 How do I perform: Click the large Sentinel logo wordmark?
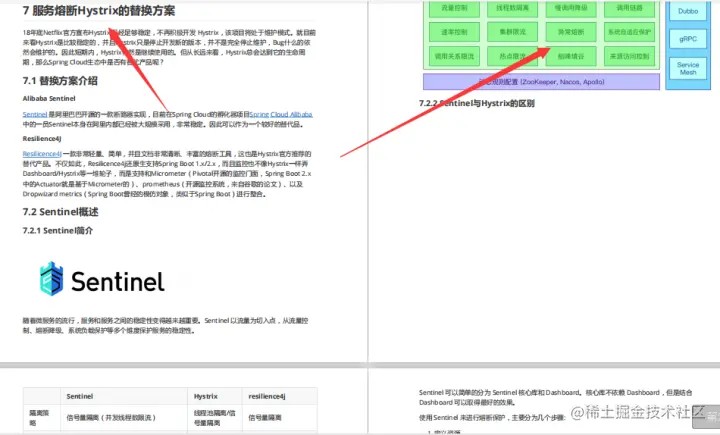pos(118,281)
